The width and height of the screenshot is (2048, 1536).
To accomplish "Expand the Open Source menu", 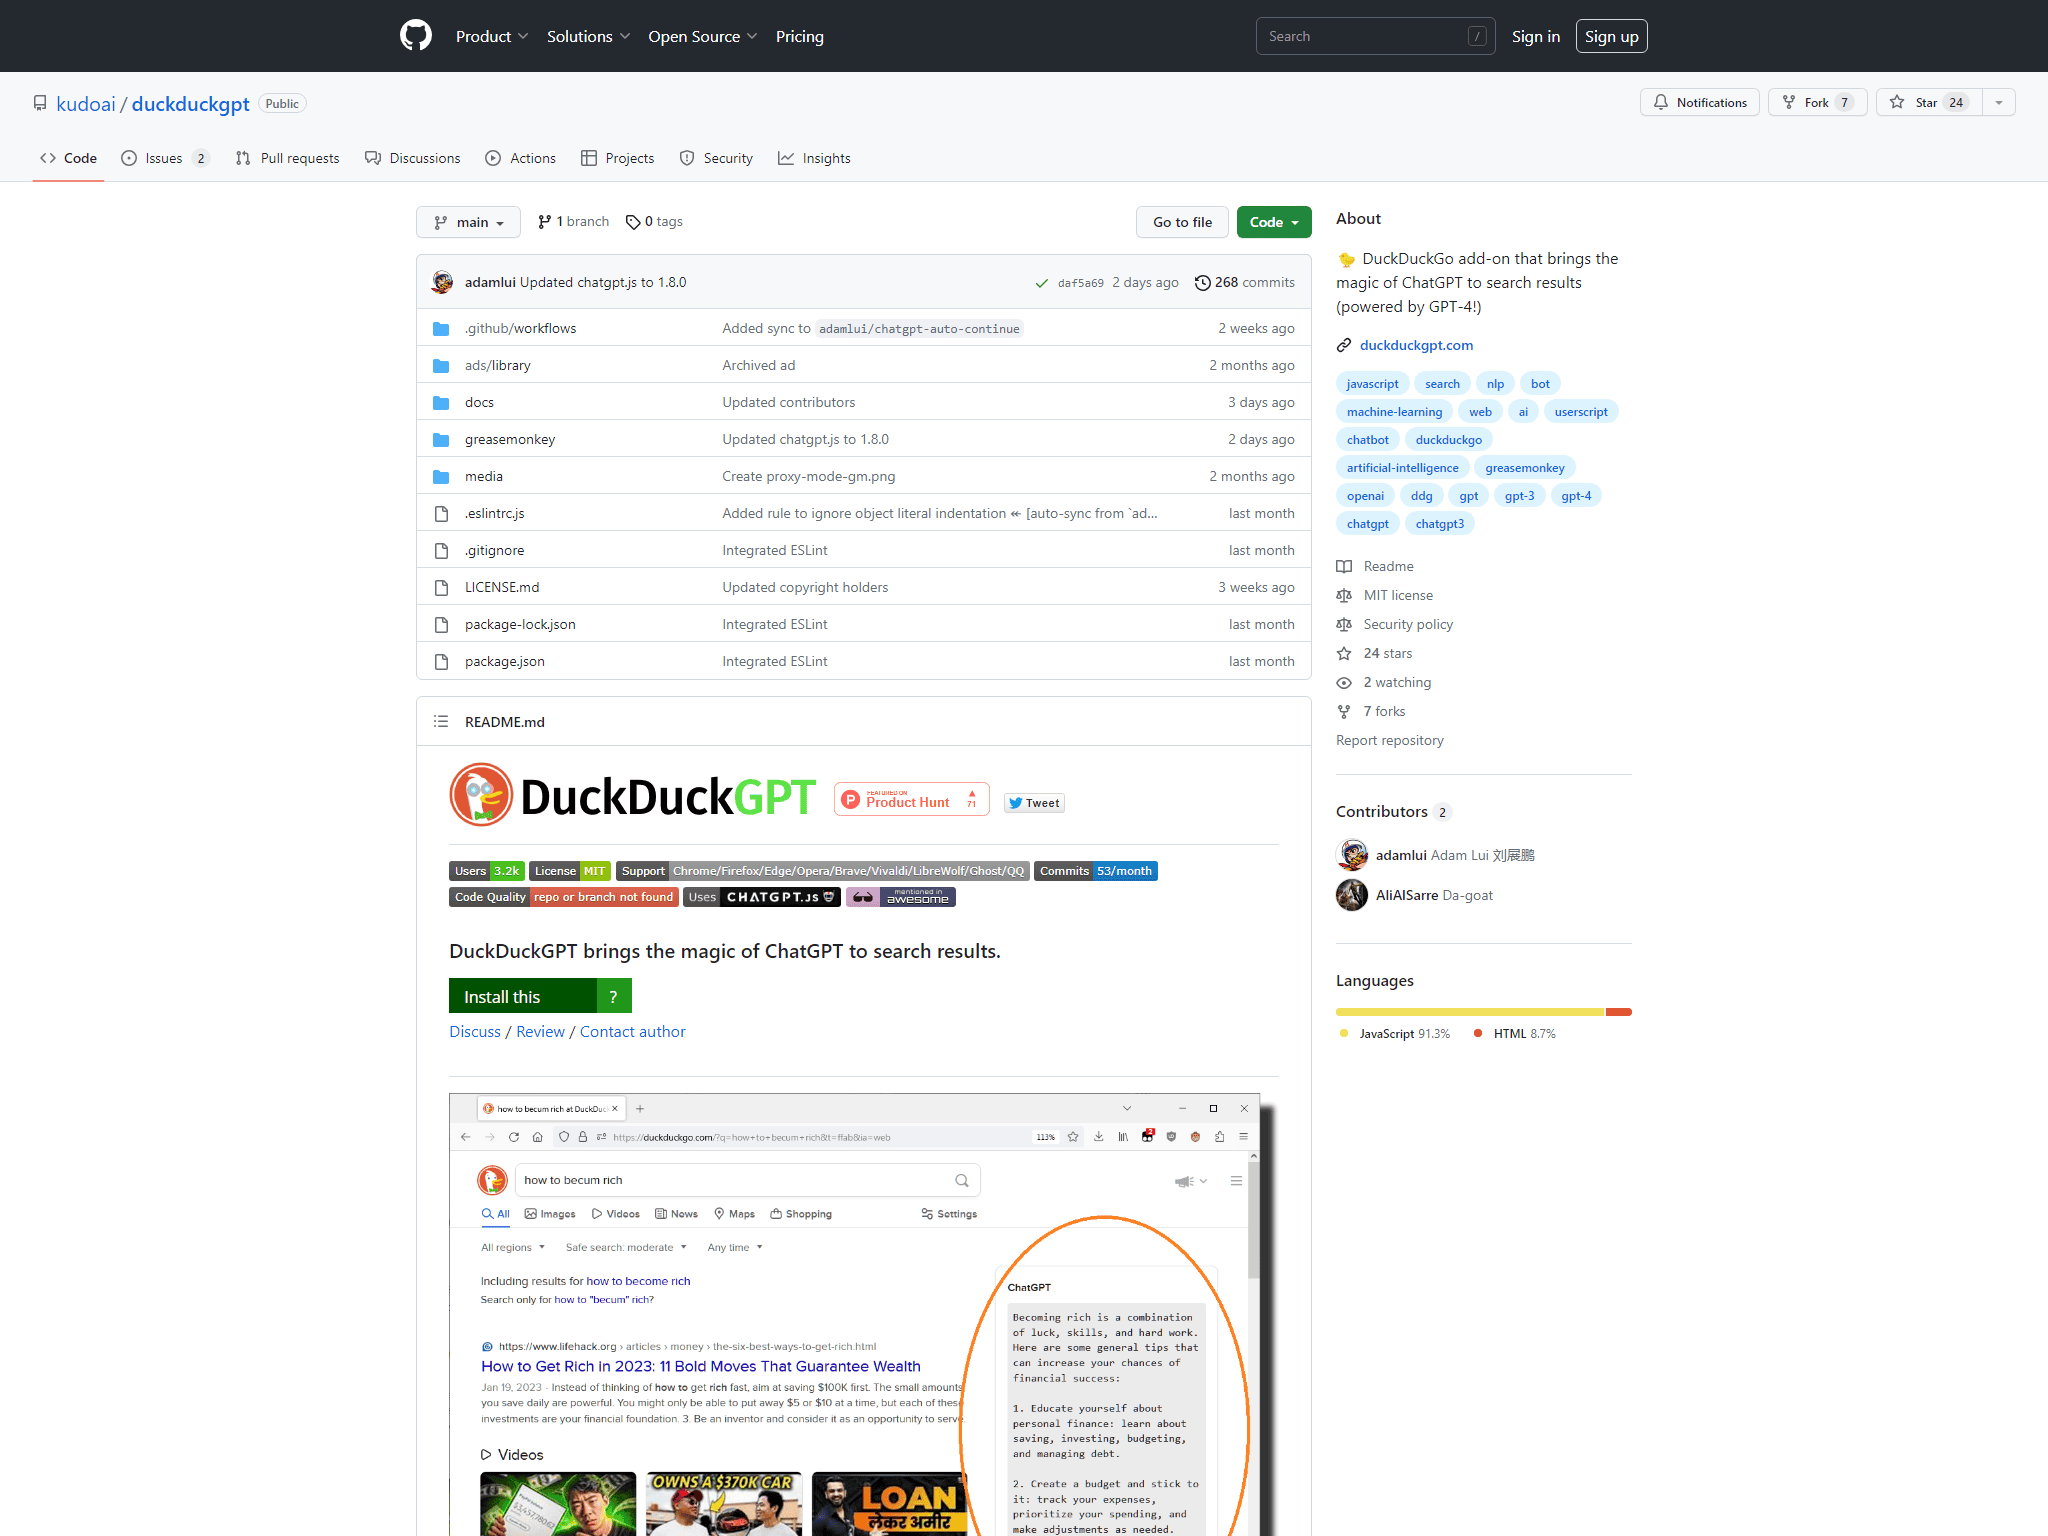I will 702,36.
